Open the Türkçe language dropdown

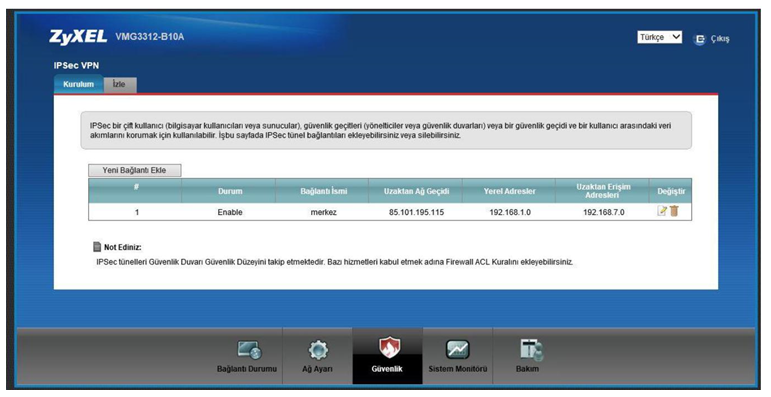(x=659, y=37)
